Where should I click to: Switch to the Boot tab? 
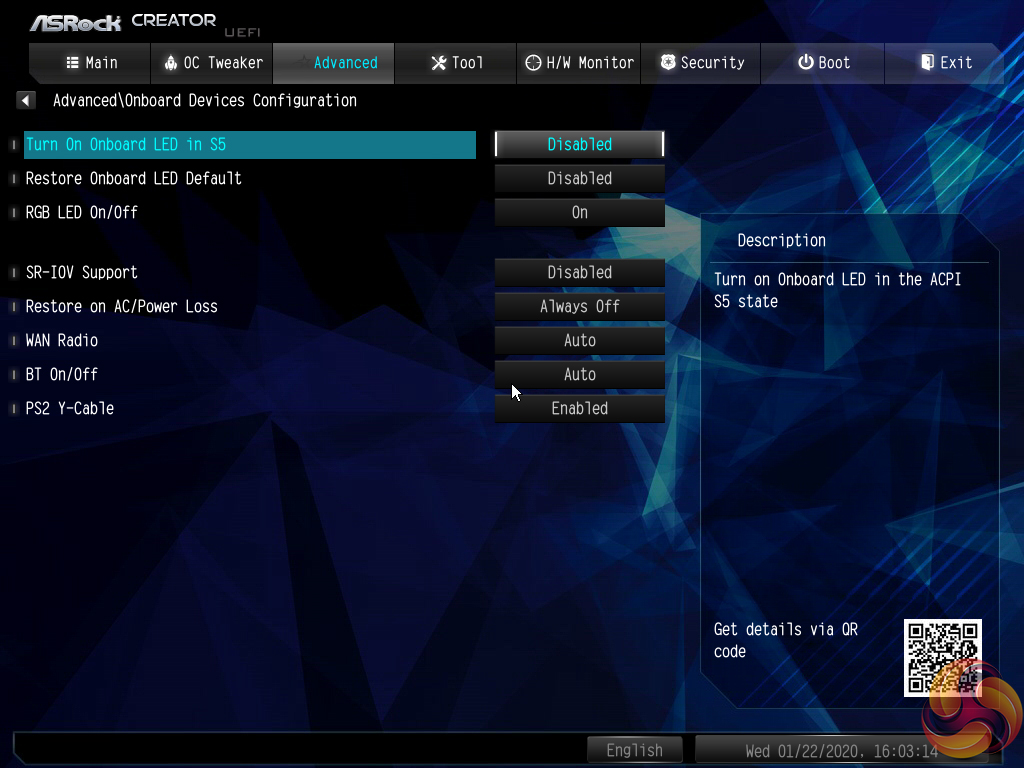(823, 63)
